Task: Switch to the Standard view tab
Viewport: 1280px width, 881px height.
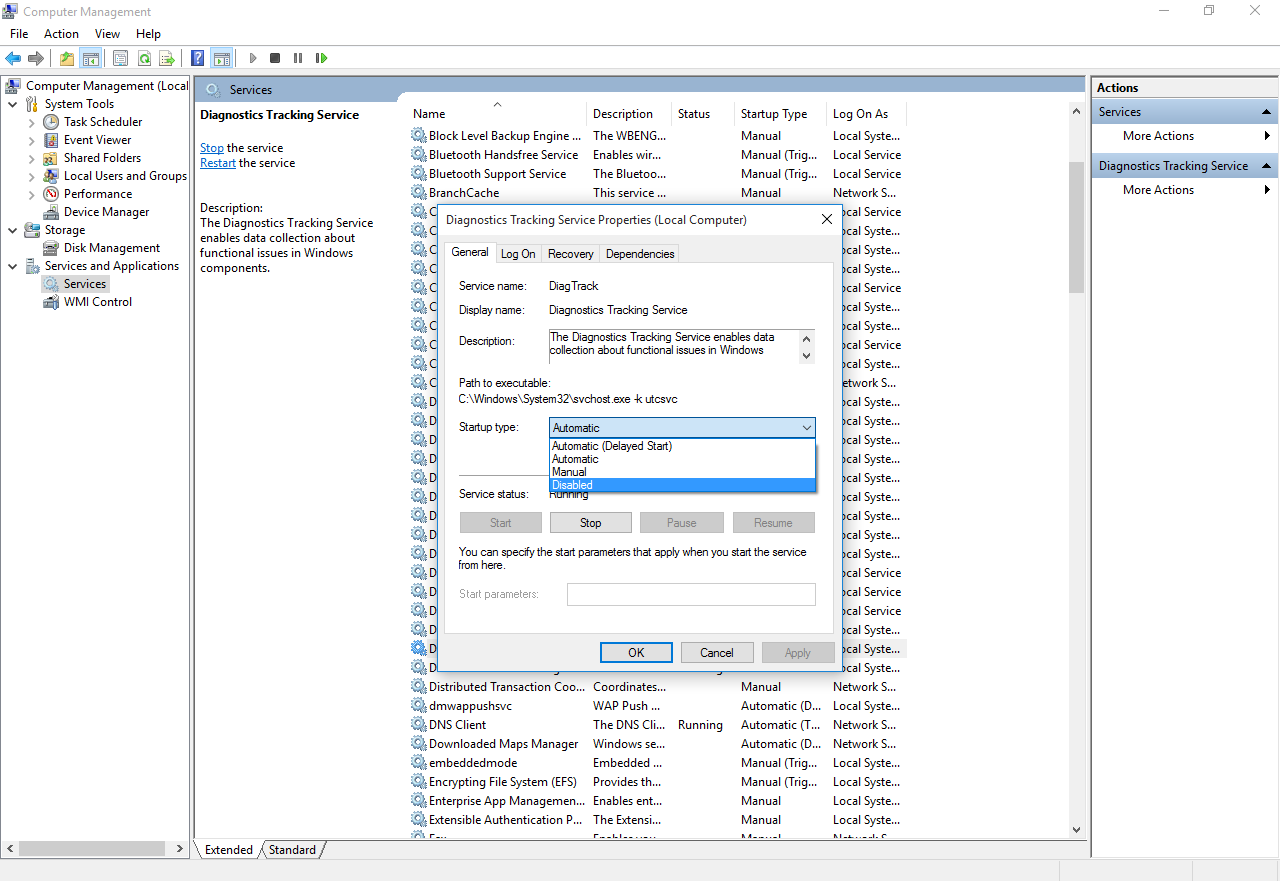Action: (x=292, y=850)
